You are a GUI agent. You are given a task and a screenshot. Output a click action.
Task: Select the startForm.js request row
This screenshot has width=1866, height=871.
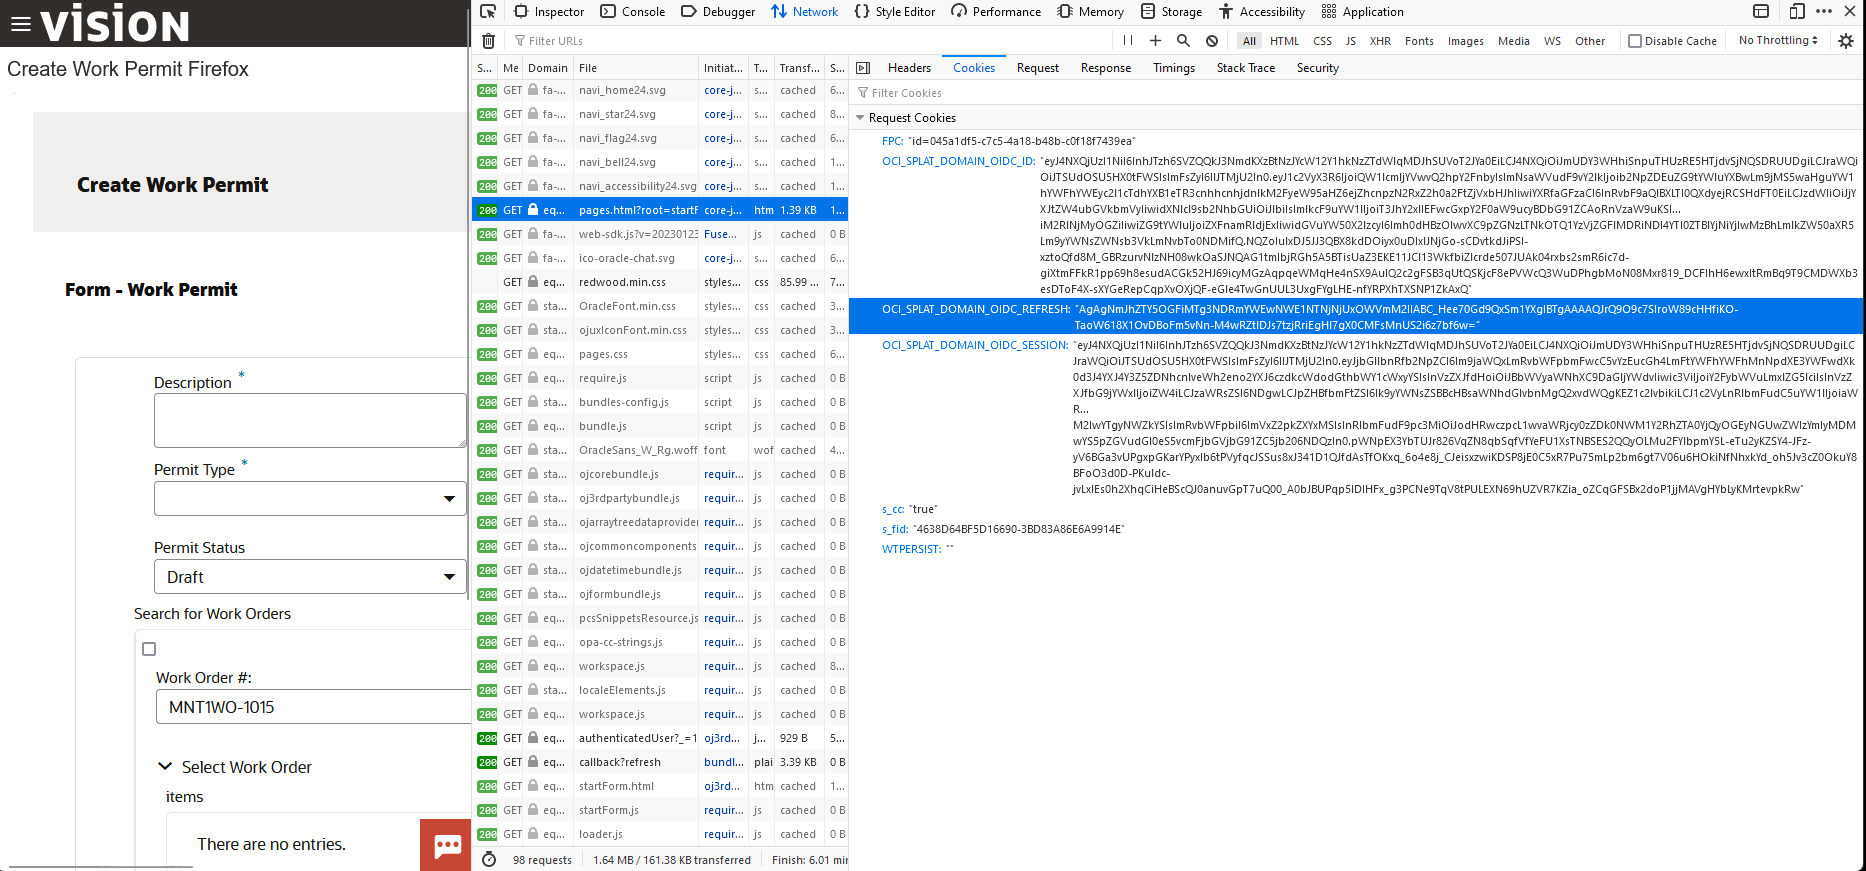coord(660,810)
